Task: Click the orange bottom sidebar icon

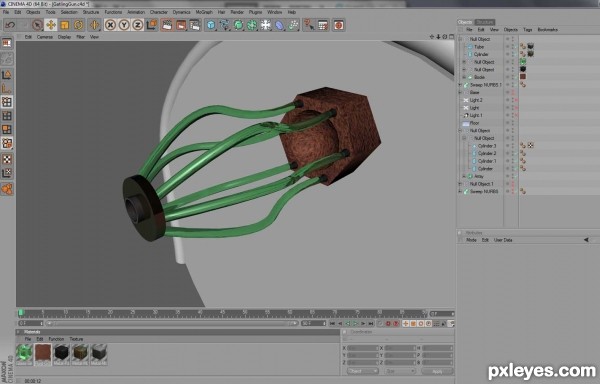Action: point(7,189)
